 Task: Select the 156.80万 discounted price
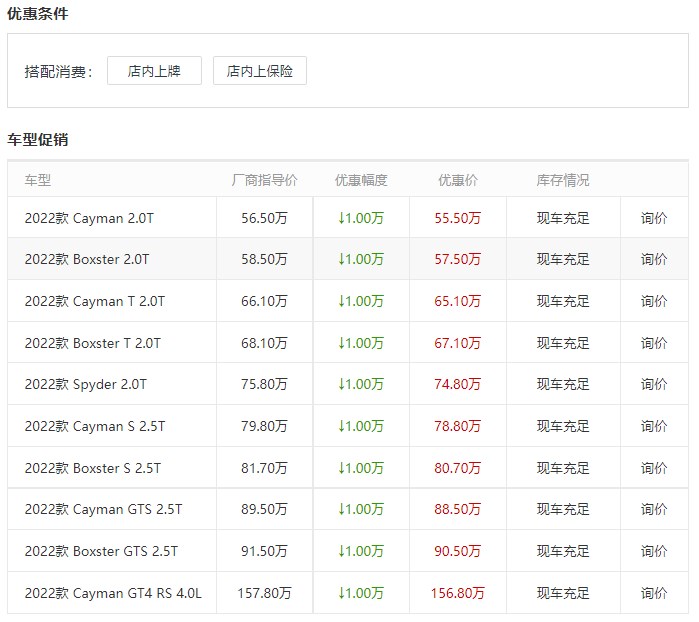457,593
